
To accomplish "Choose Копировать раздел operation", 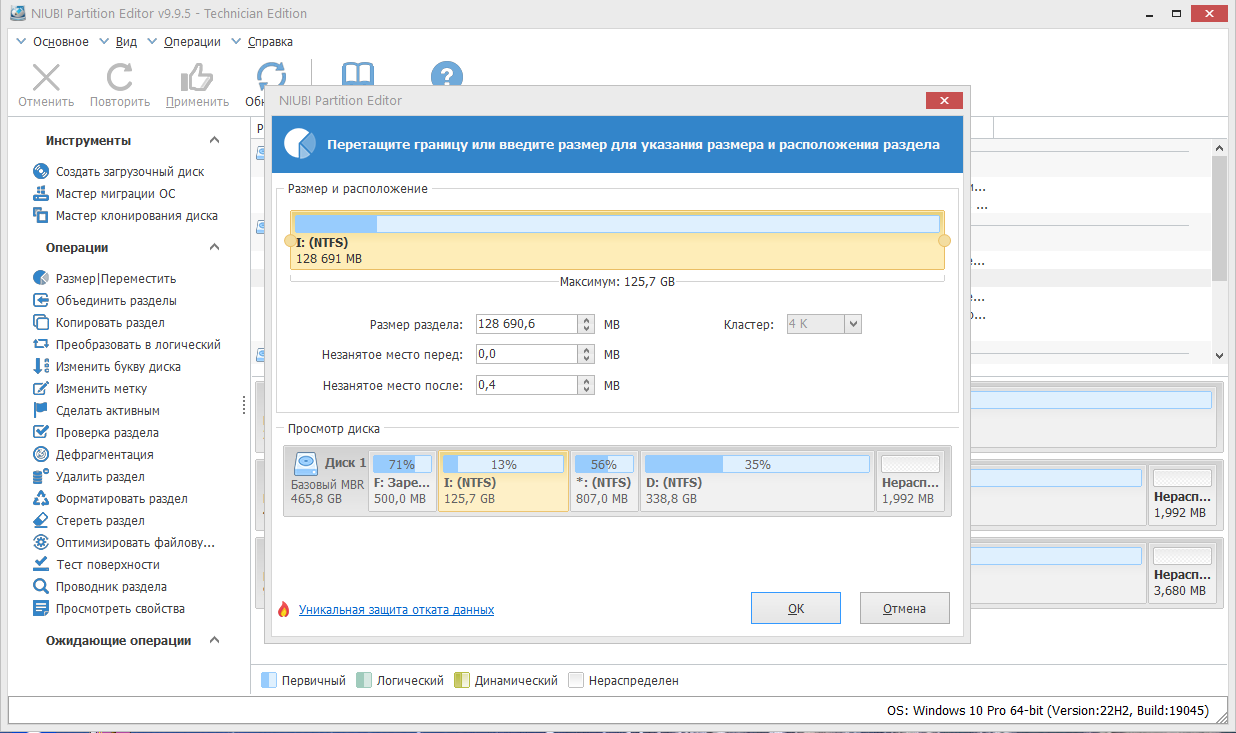I will click(100, 323).
